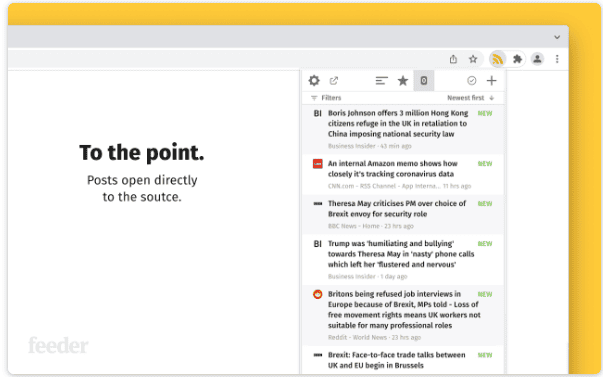The height and width of the screenshot is (377, 603).
Task: Click 'Business Insider · 43 min ago' text
Action: [370, 146]
